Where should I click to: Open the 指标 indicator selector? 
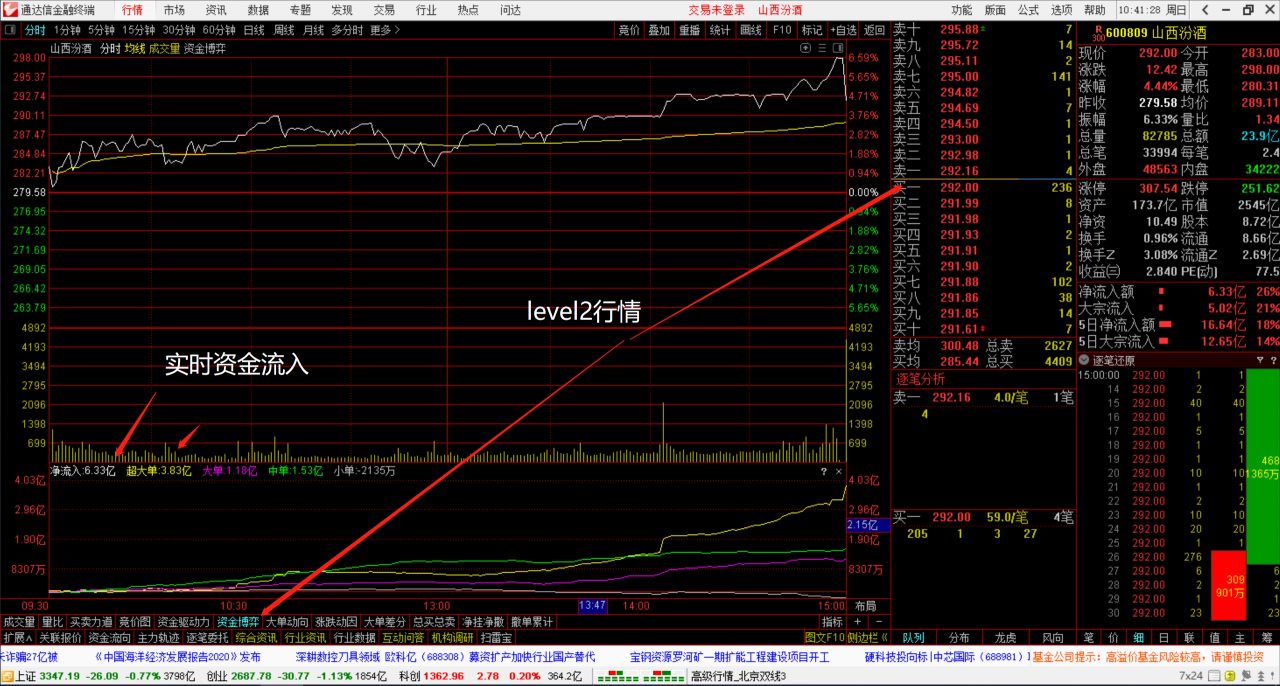pos(832,622)
